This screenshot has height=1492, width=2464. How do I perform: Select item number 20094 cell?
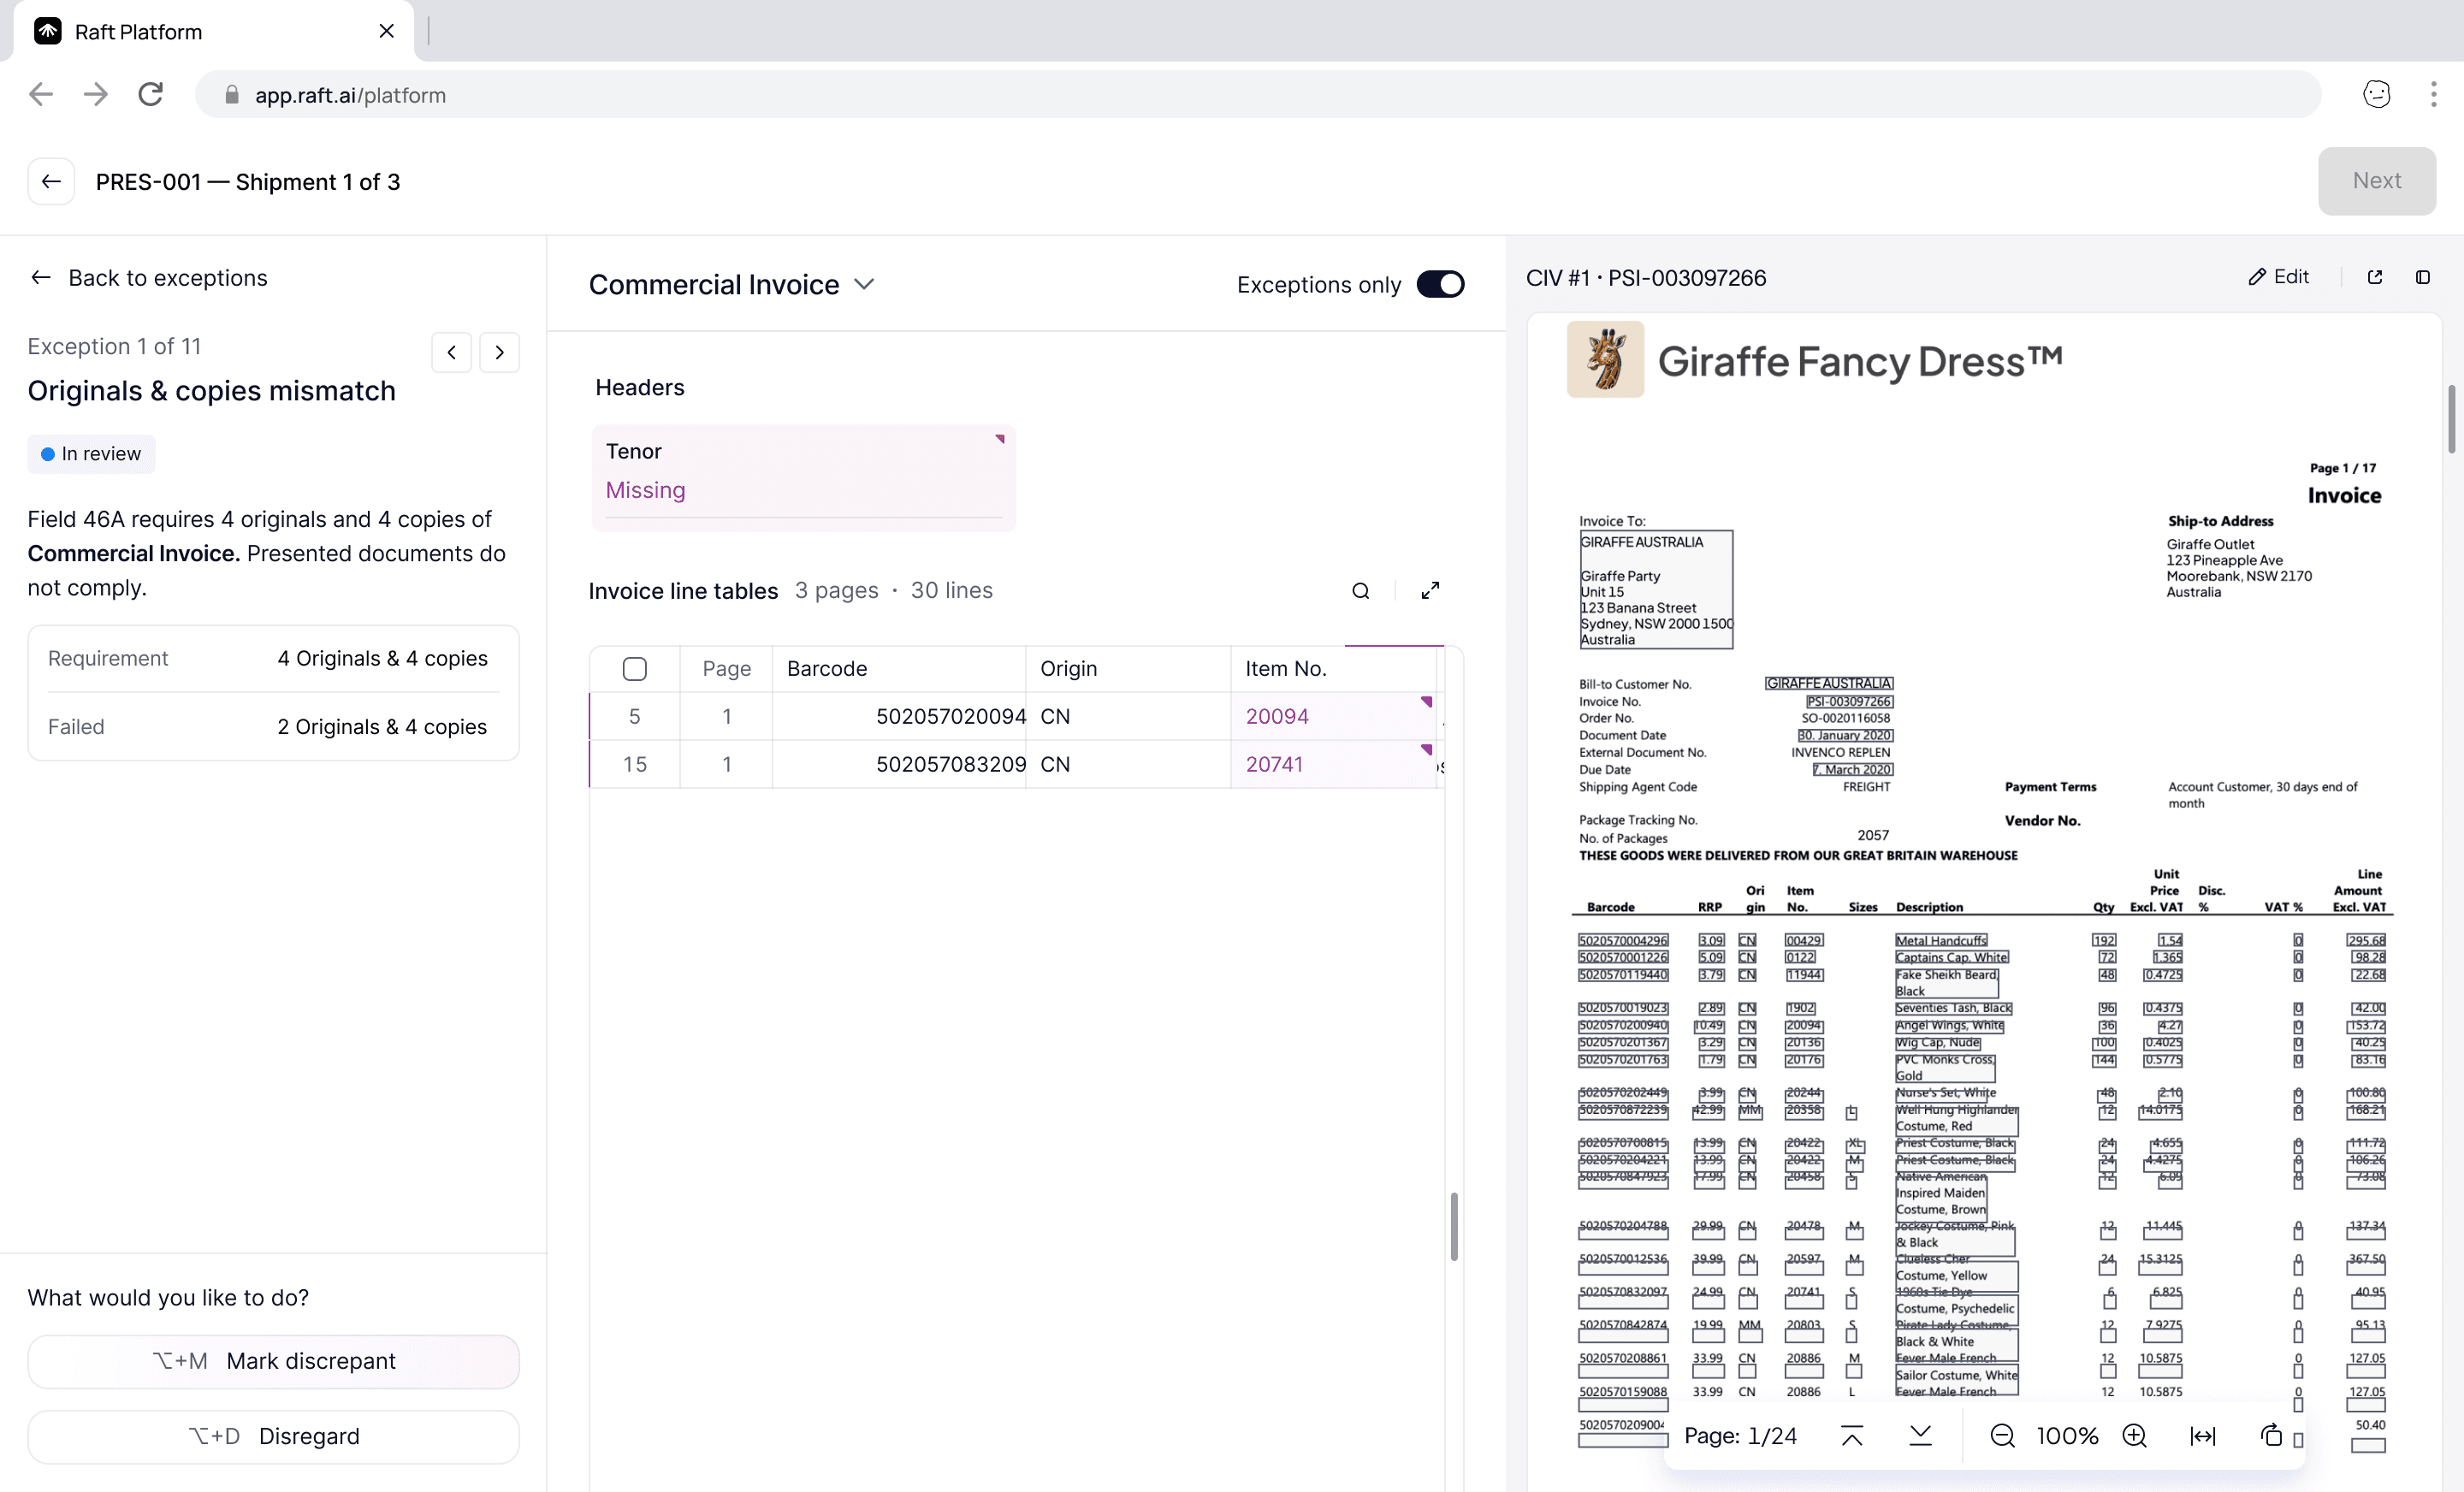pos(1334,717)
